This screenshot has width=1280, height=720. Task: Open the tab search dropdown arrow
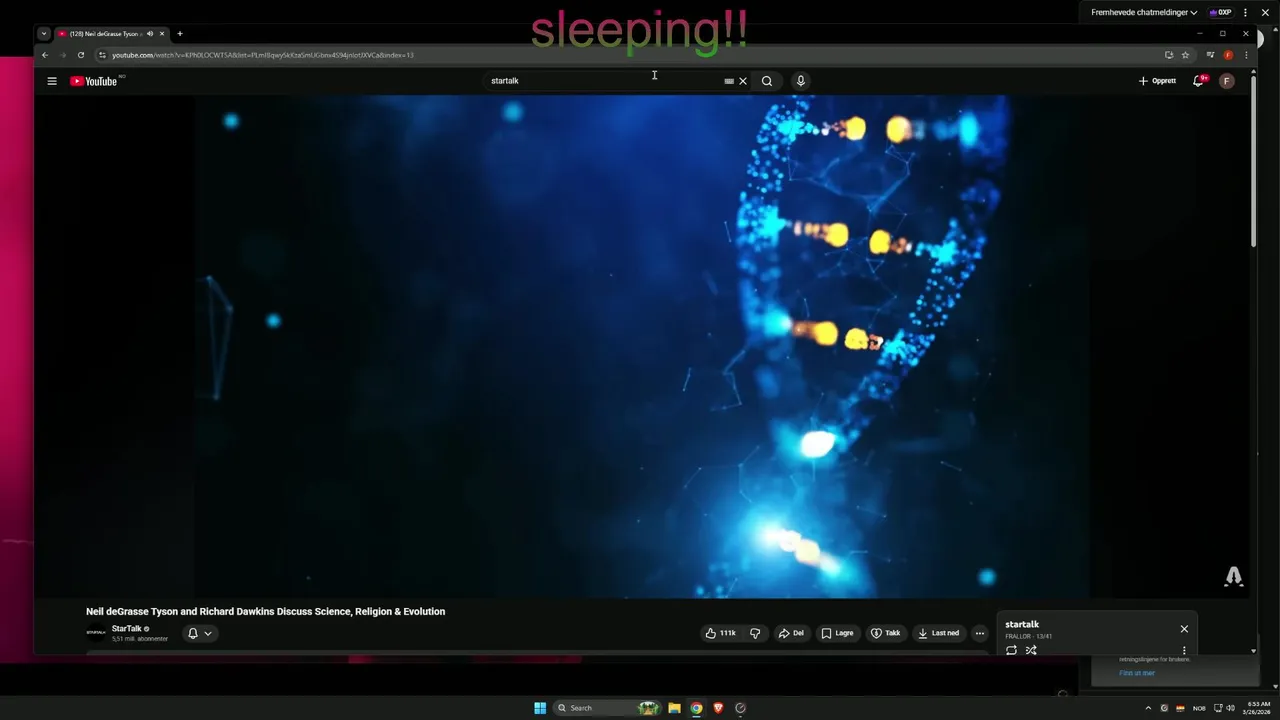pyautogui.click(x=44, y=33)
